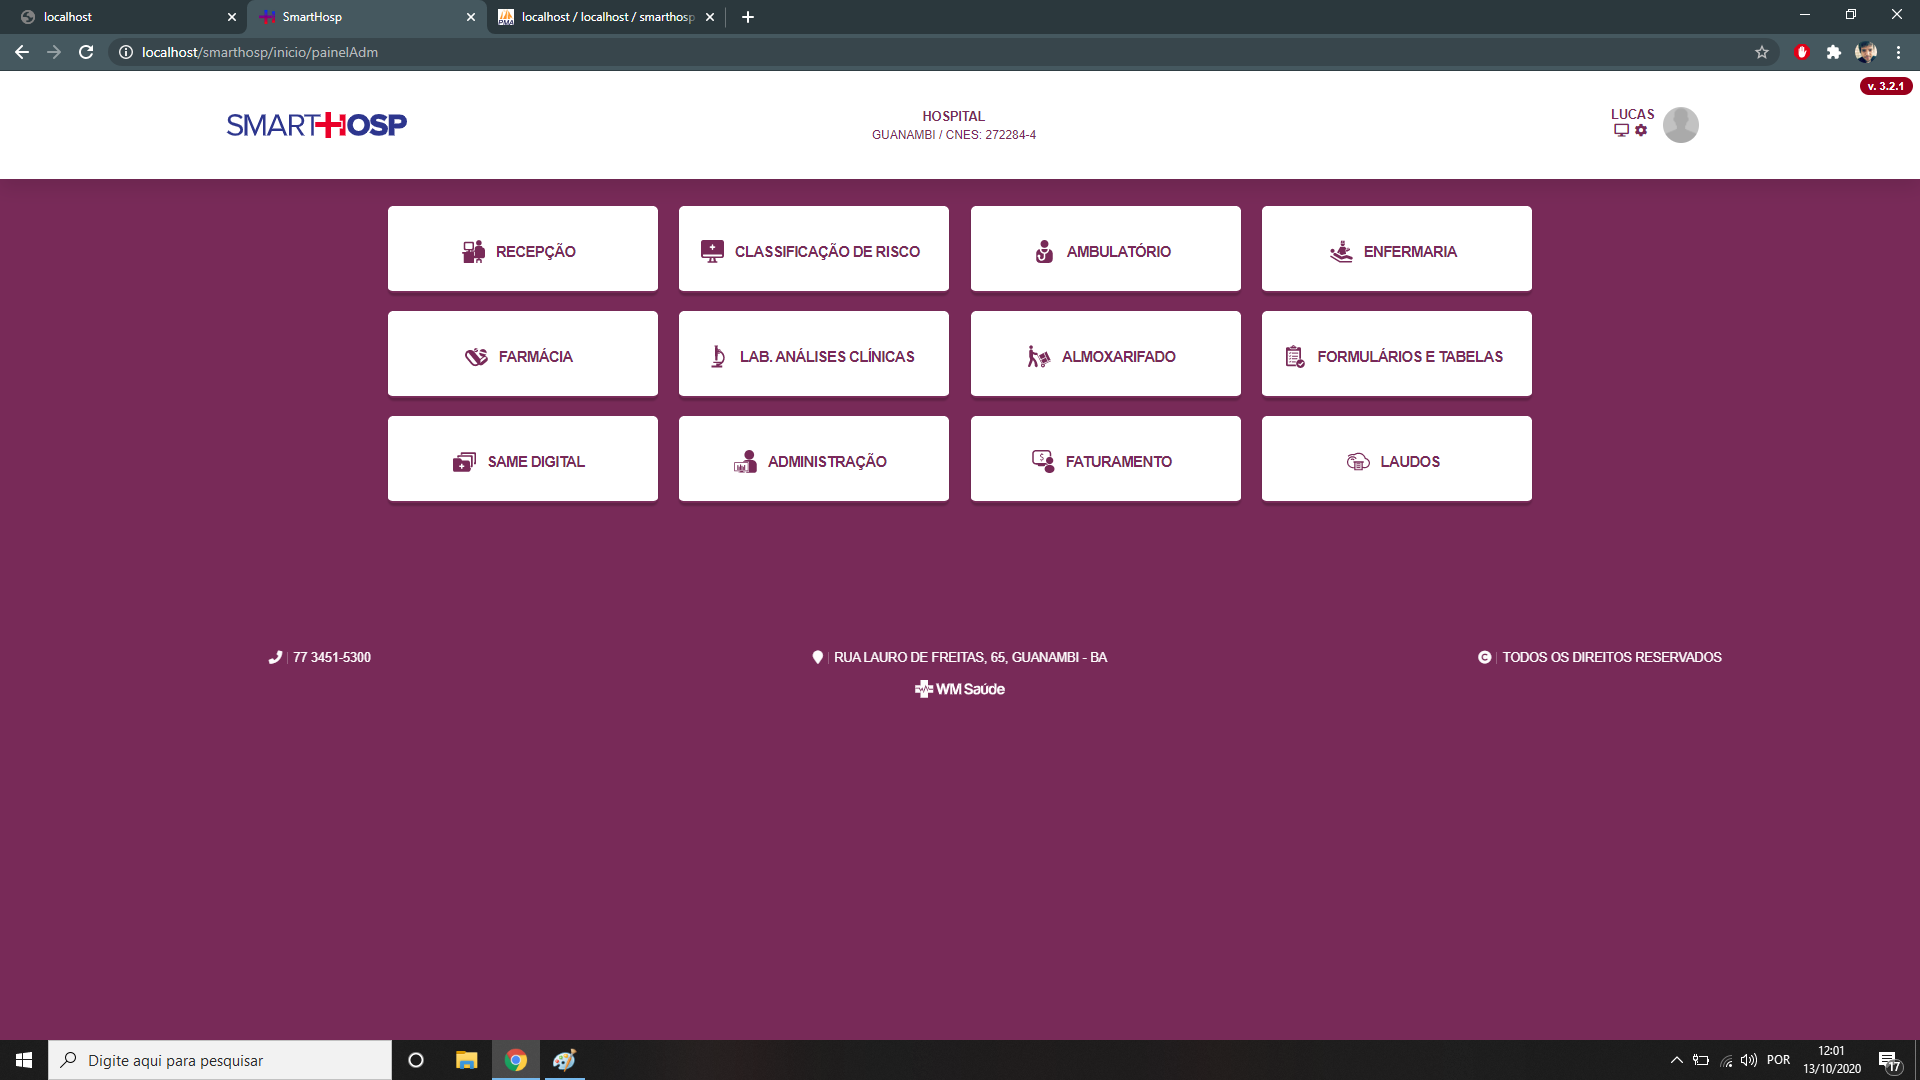The height and width of the screenshot is (1080, 1920).
Task: Select the Same Digital archive icon
Action: [x=464, y=461]
